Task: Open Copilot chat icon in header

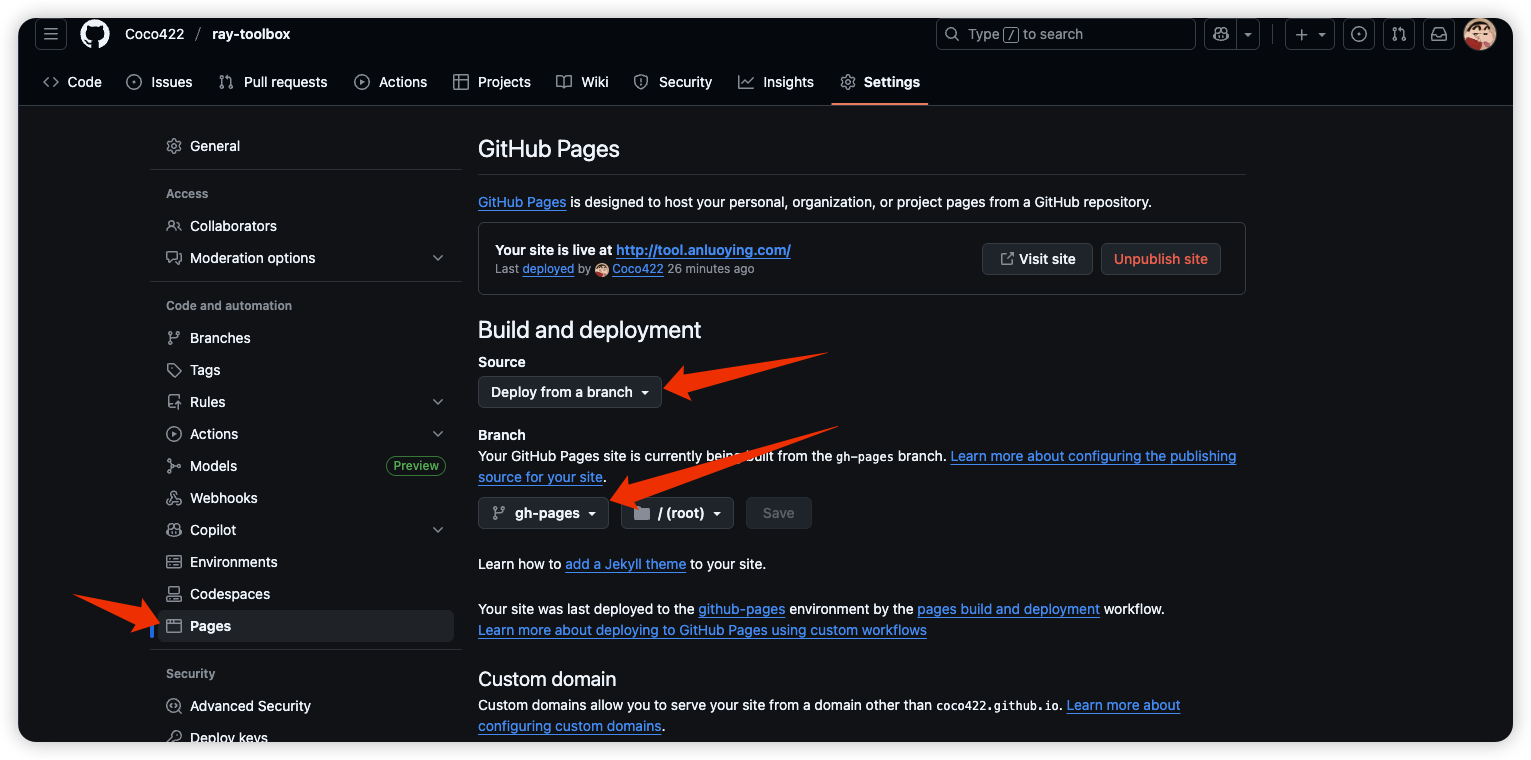Action: coord(1221,34)
